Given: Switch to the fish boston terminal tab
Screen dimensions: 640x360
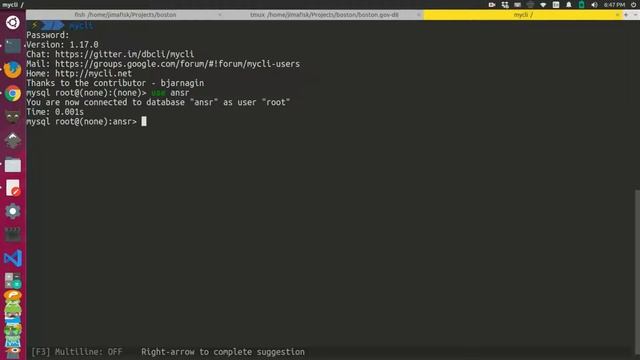Looking at the screenshot, I should (x=125, y=15).
